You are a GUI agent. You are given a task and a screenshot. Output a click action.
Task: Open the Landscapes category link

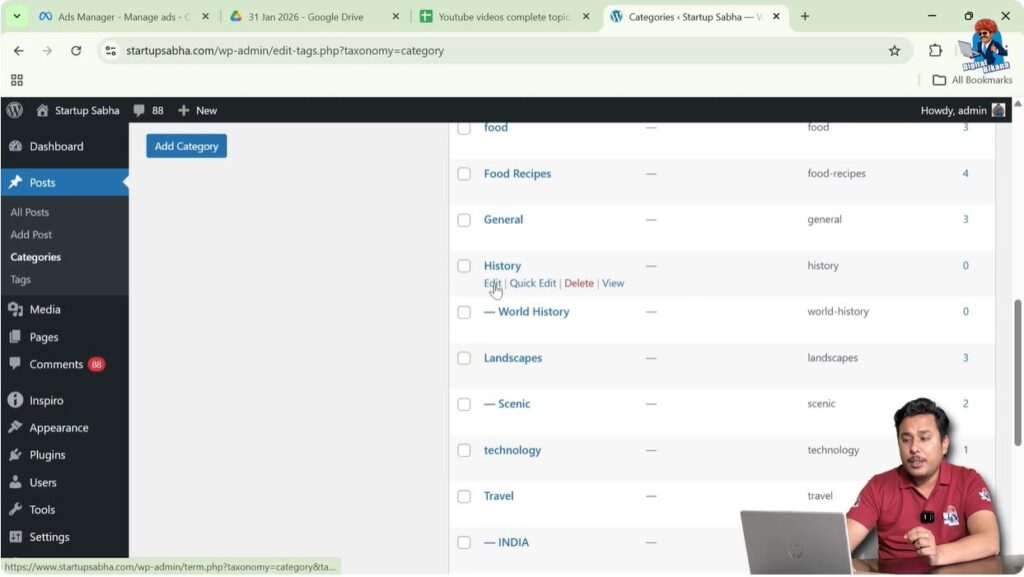513,358
